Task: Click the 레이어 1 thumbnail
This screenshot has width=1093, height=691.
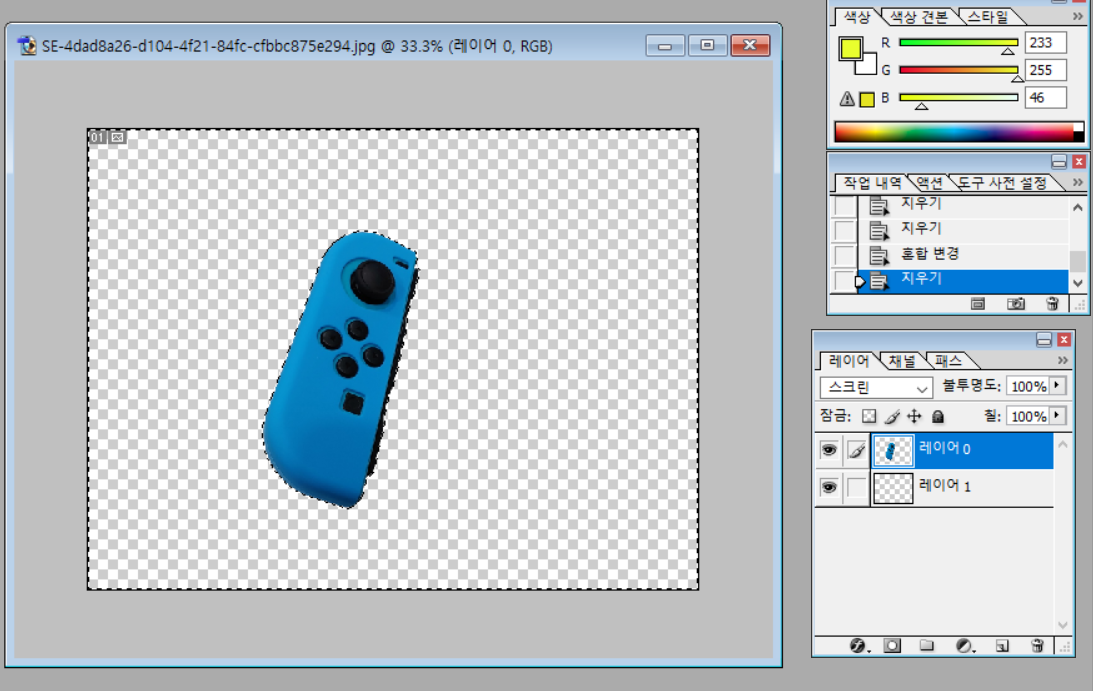Action: pyautogui.click(x=893, y=487)
